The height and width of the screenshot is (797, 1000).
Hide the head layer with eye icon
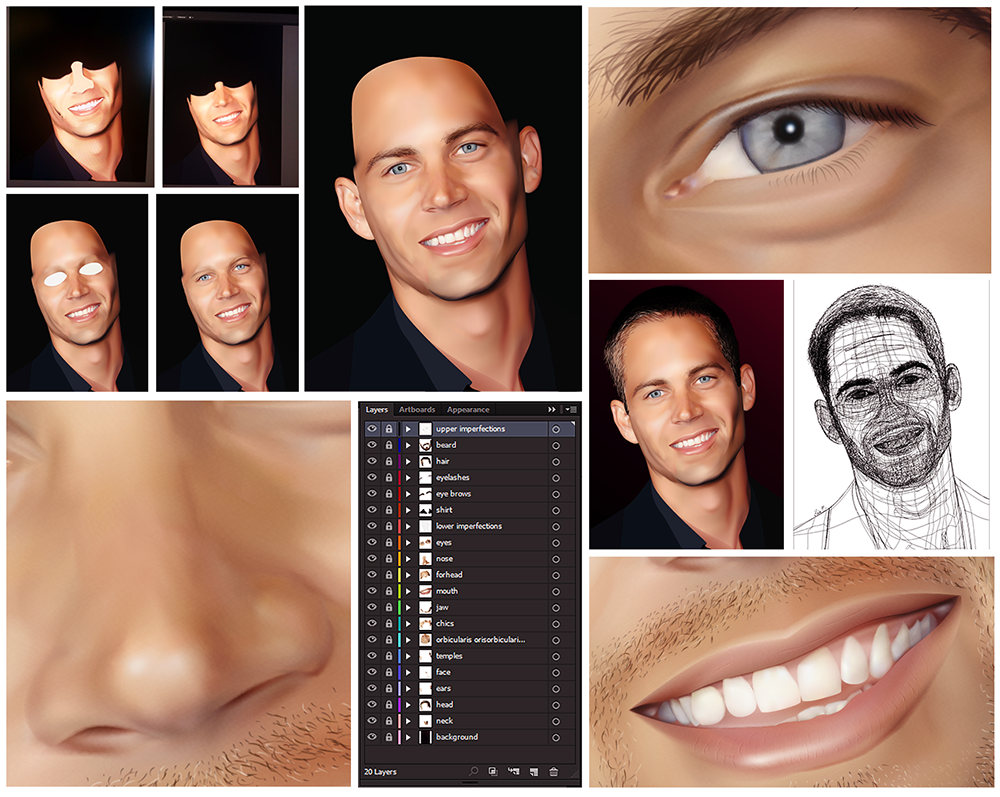pos(372,705)
